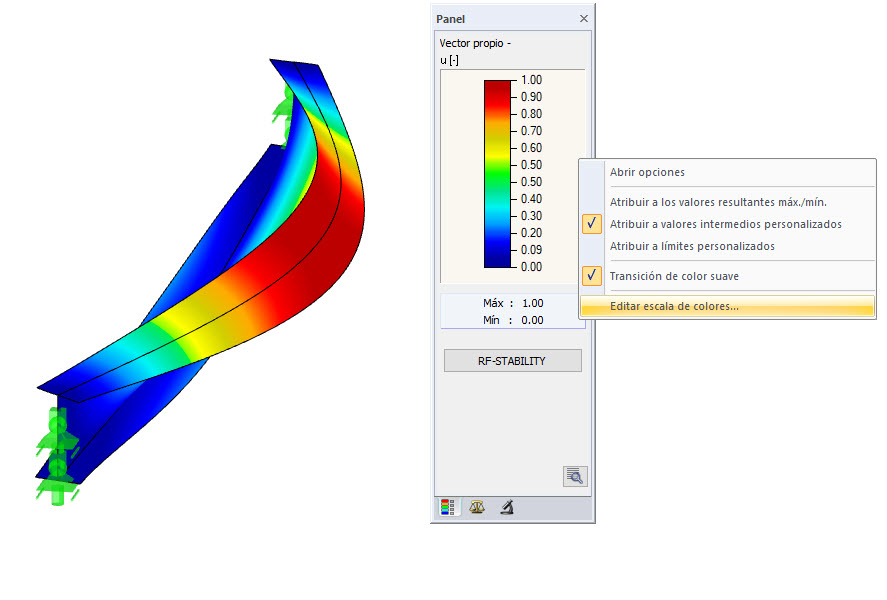This screenshot has width=887, height=600.
Task: Click the dark blue bottom of color scale
Action: [x=497, y=260]
